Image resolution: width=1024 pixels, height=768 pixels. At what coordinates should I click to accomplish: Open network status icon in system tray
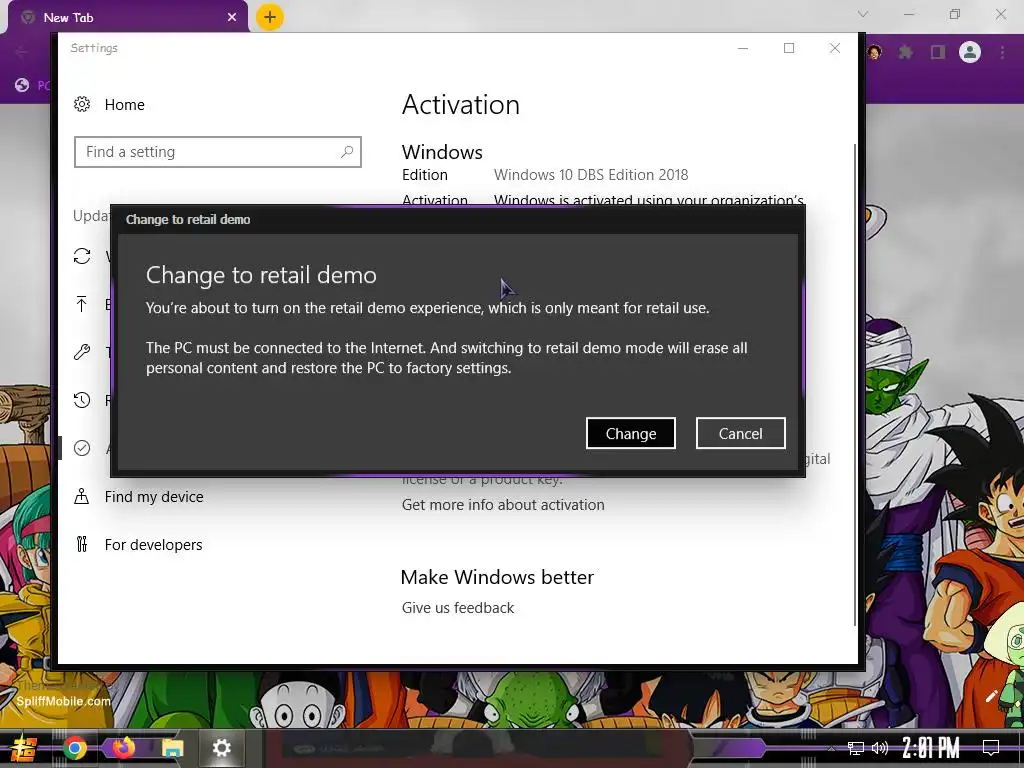[x=856, y=748]
